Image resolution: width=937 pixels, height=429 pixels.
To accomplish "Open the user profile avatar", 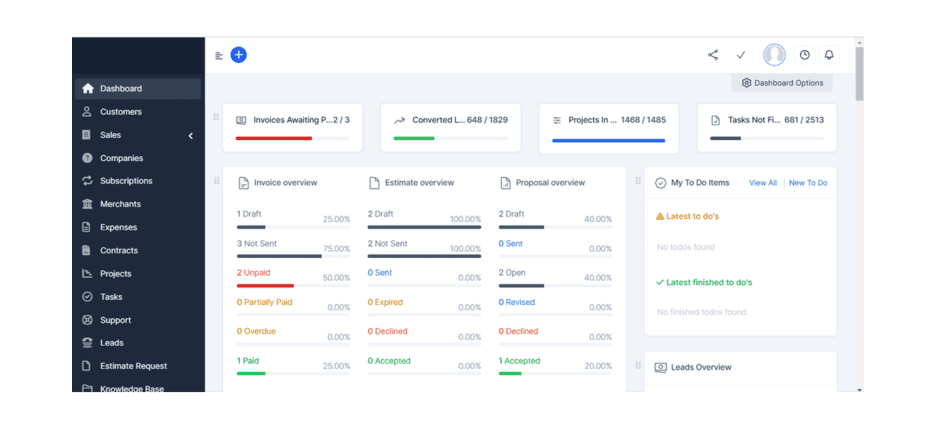I will [774, 55].
